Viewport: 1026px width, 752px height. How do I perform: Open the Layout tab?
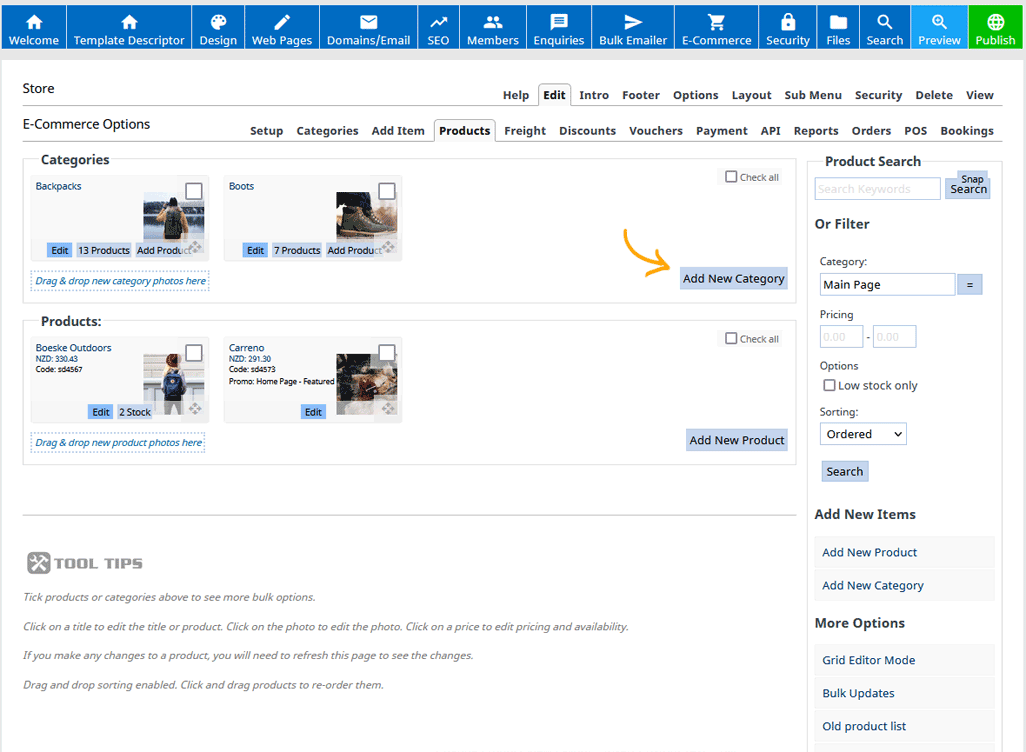(751, 95)
